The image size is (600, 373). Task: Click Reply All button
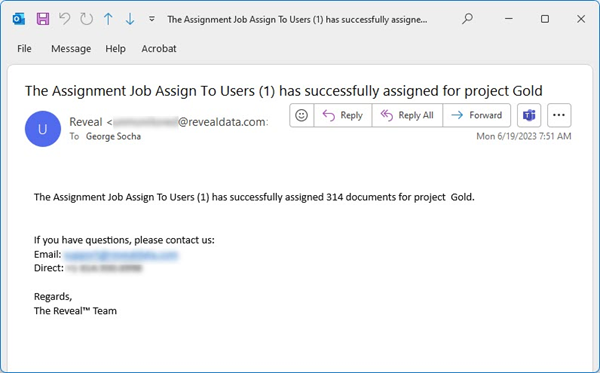[x=407, y=115]
